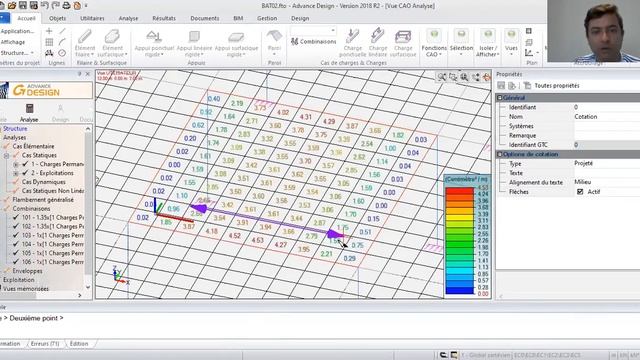Click the Combinaisons button in ribbon

[313, 41]
